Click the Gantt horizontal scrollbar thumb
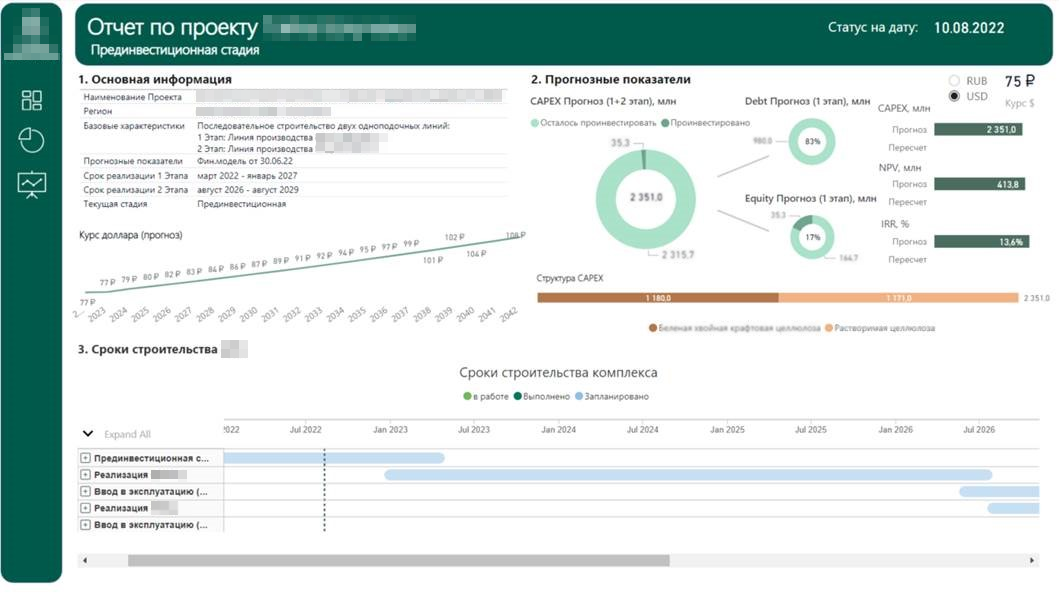Image resolution: width=1059 pixels, height=594 pixels. point(398,561)
